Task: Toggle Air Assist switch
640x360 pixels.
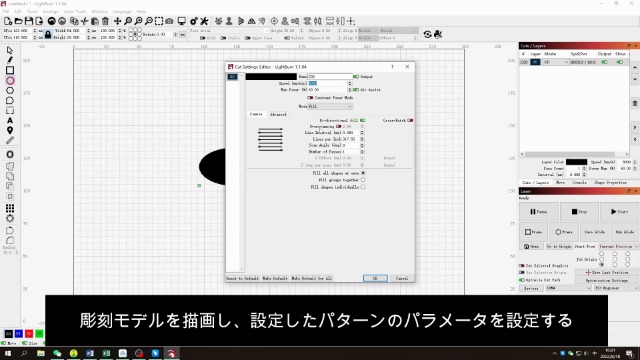Action: pos(356,90)
